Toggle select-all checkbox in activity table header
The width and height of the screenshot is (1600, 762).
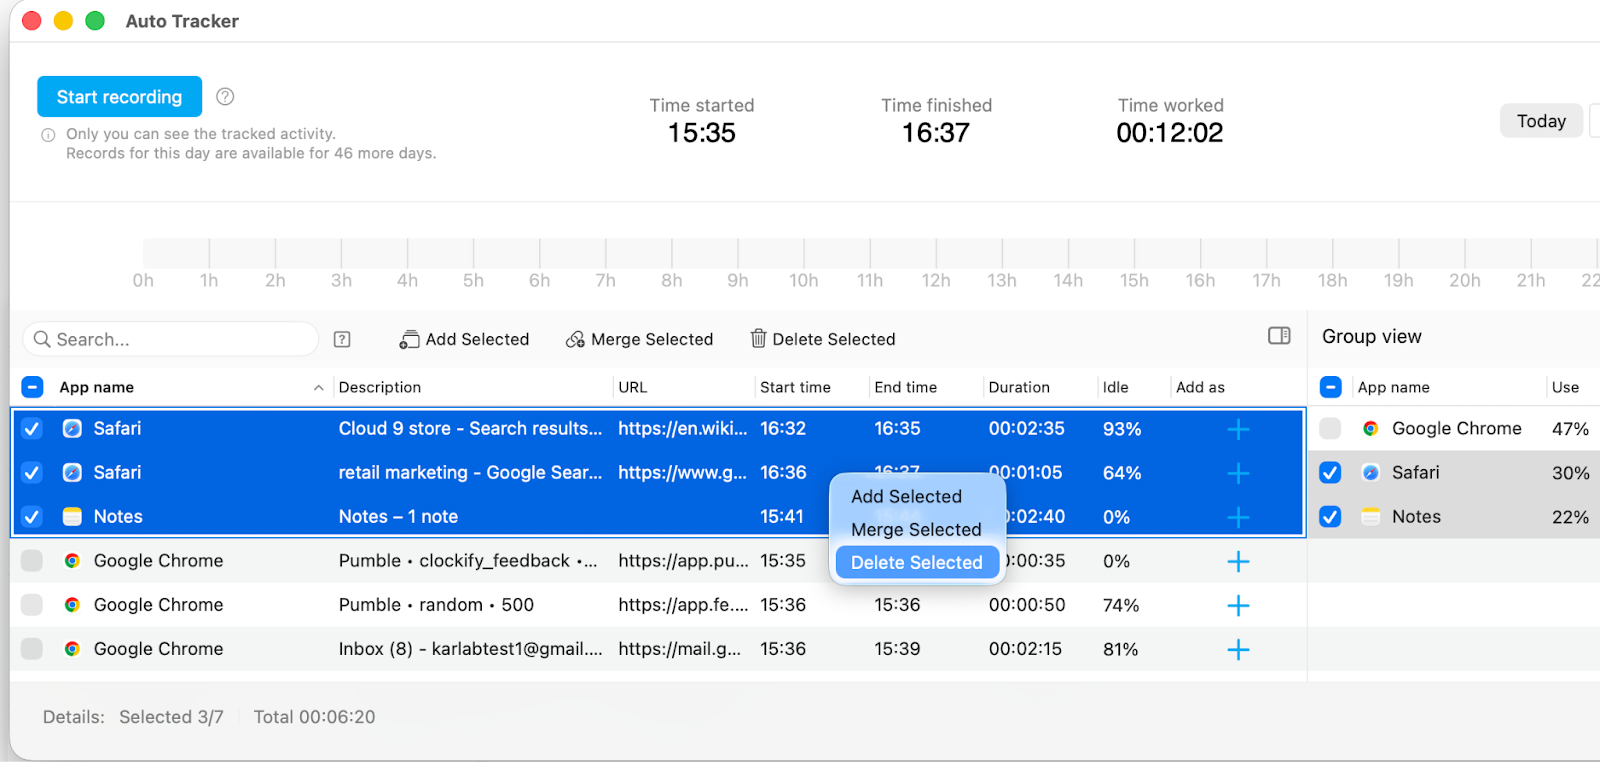click(32, 388)
